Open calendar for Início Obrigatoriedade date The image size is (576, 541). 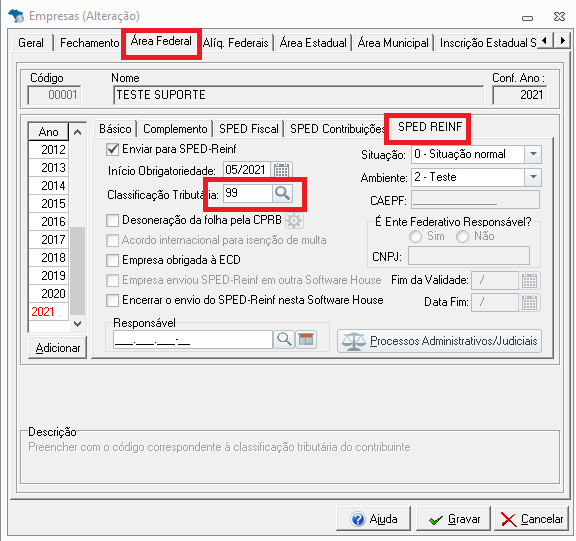pyautogui.click(x=282, y=170)
